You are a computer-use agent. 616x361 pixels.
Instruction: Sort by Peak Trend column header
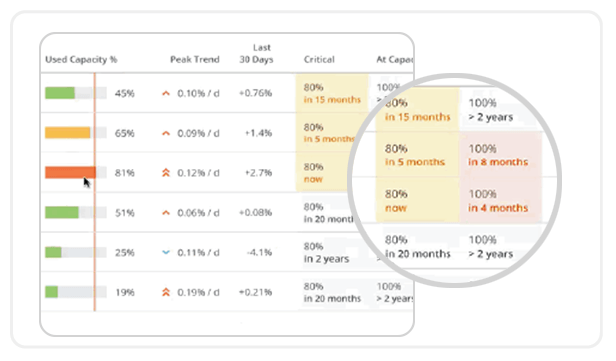pos(195,59)
